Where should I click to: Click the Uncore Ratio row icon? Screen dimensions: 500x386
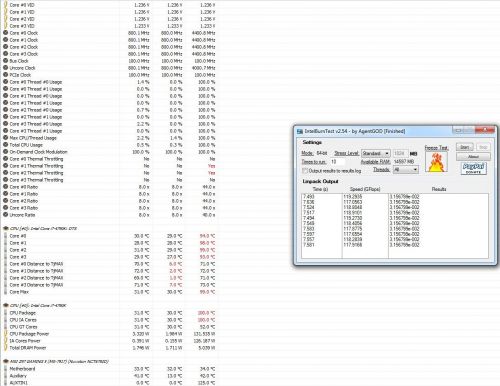click(x=5, y=215)
